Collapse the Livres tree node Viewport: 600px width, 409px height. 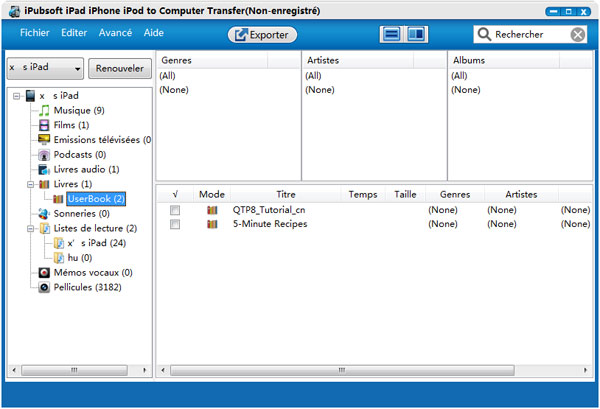tap(30, 184)
